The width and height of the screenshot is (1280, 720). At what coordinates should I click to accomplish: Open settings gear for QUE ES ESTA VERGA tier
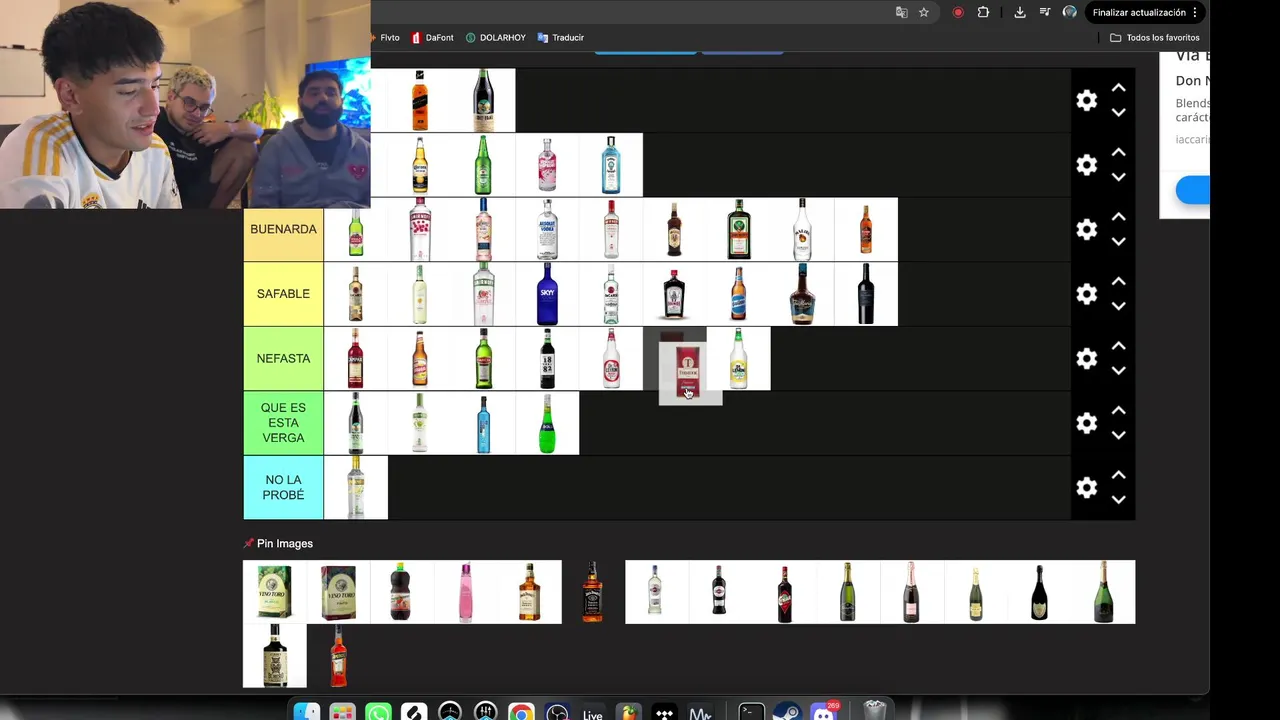point(1086,423)
